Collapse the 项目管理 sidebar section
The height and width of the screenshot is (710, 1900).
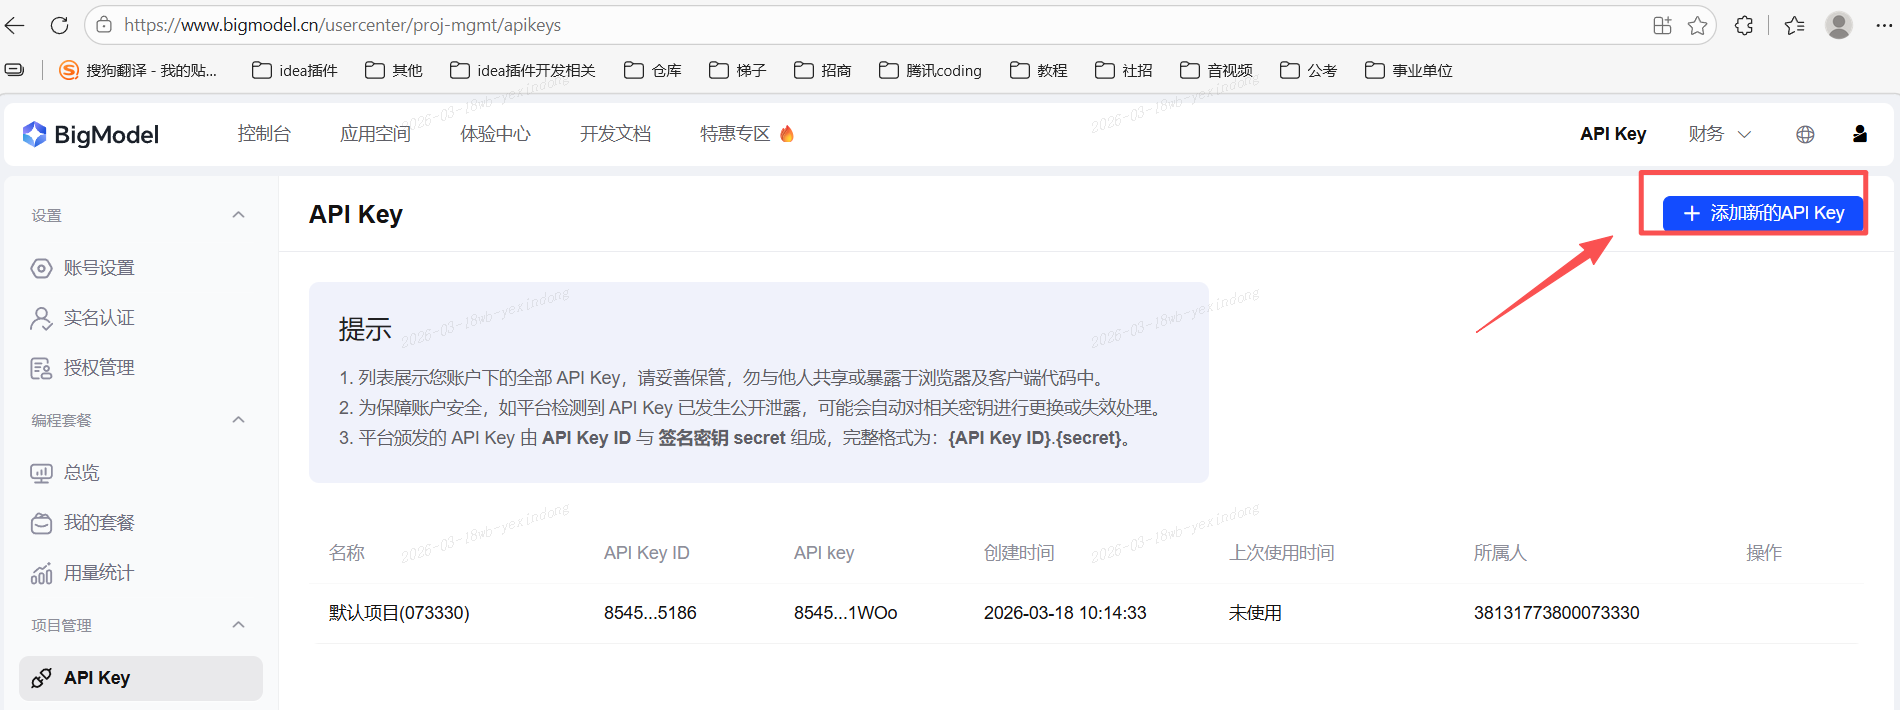pyautogui.click(x=238, y=625)
